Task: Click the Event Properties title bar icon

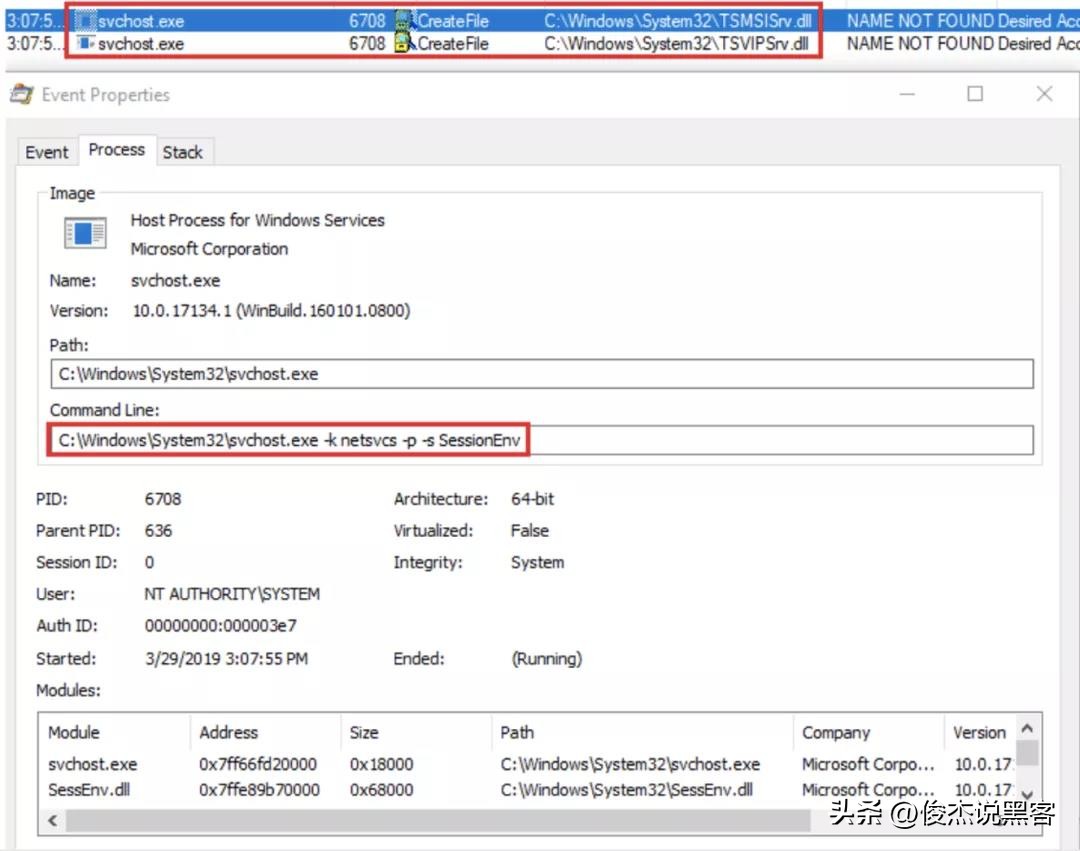Action: pyautogui.click(x=20, y=95)
